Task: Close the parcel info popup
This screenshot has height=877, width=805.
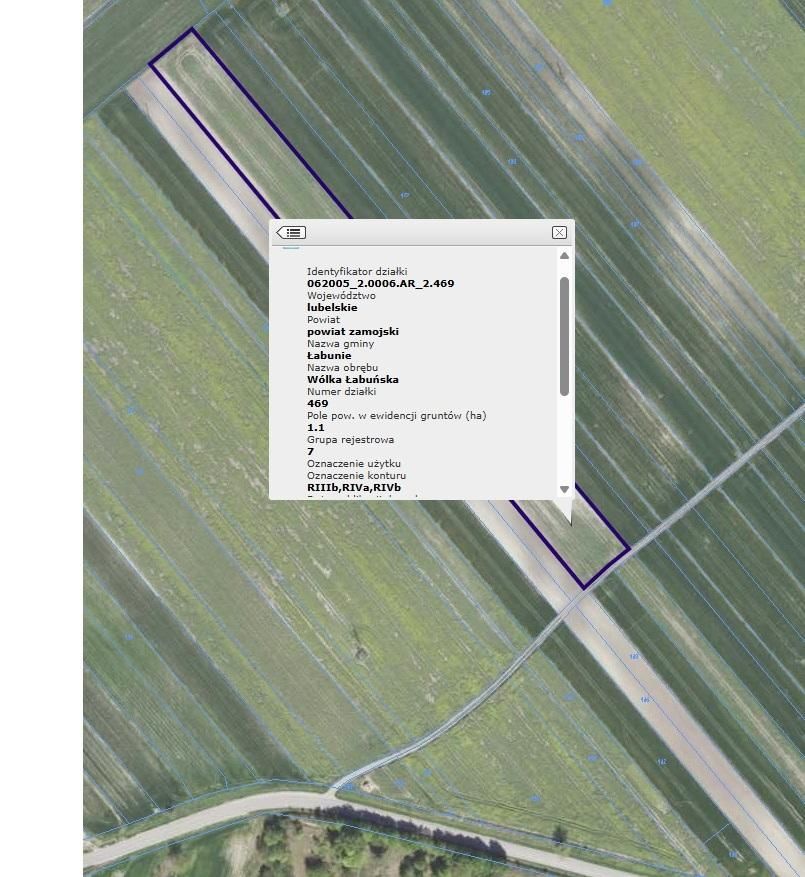Action: point(559,233)
